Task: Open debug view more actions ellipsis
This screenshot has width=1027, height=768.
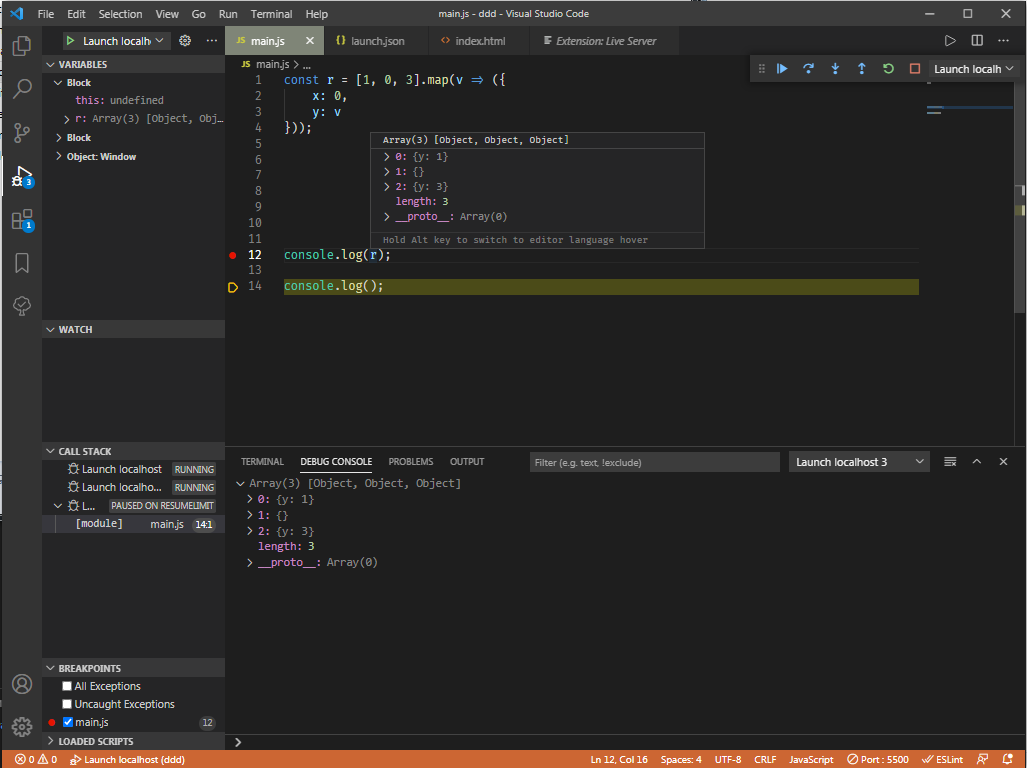Action: pos(212,41)
